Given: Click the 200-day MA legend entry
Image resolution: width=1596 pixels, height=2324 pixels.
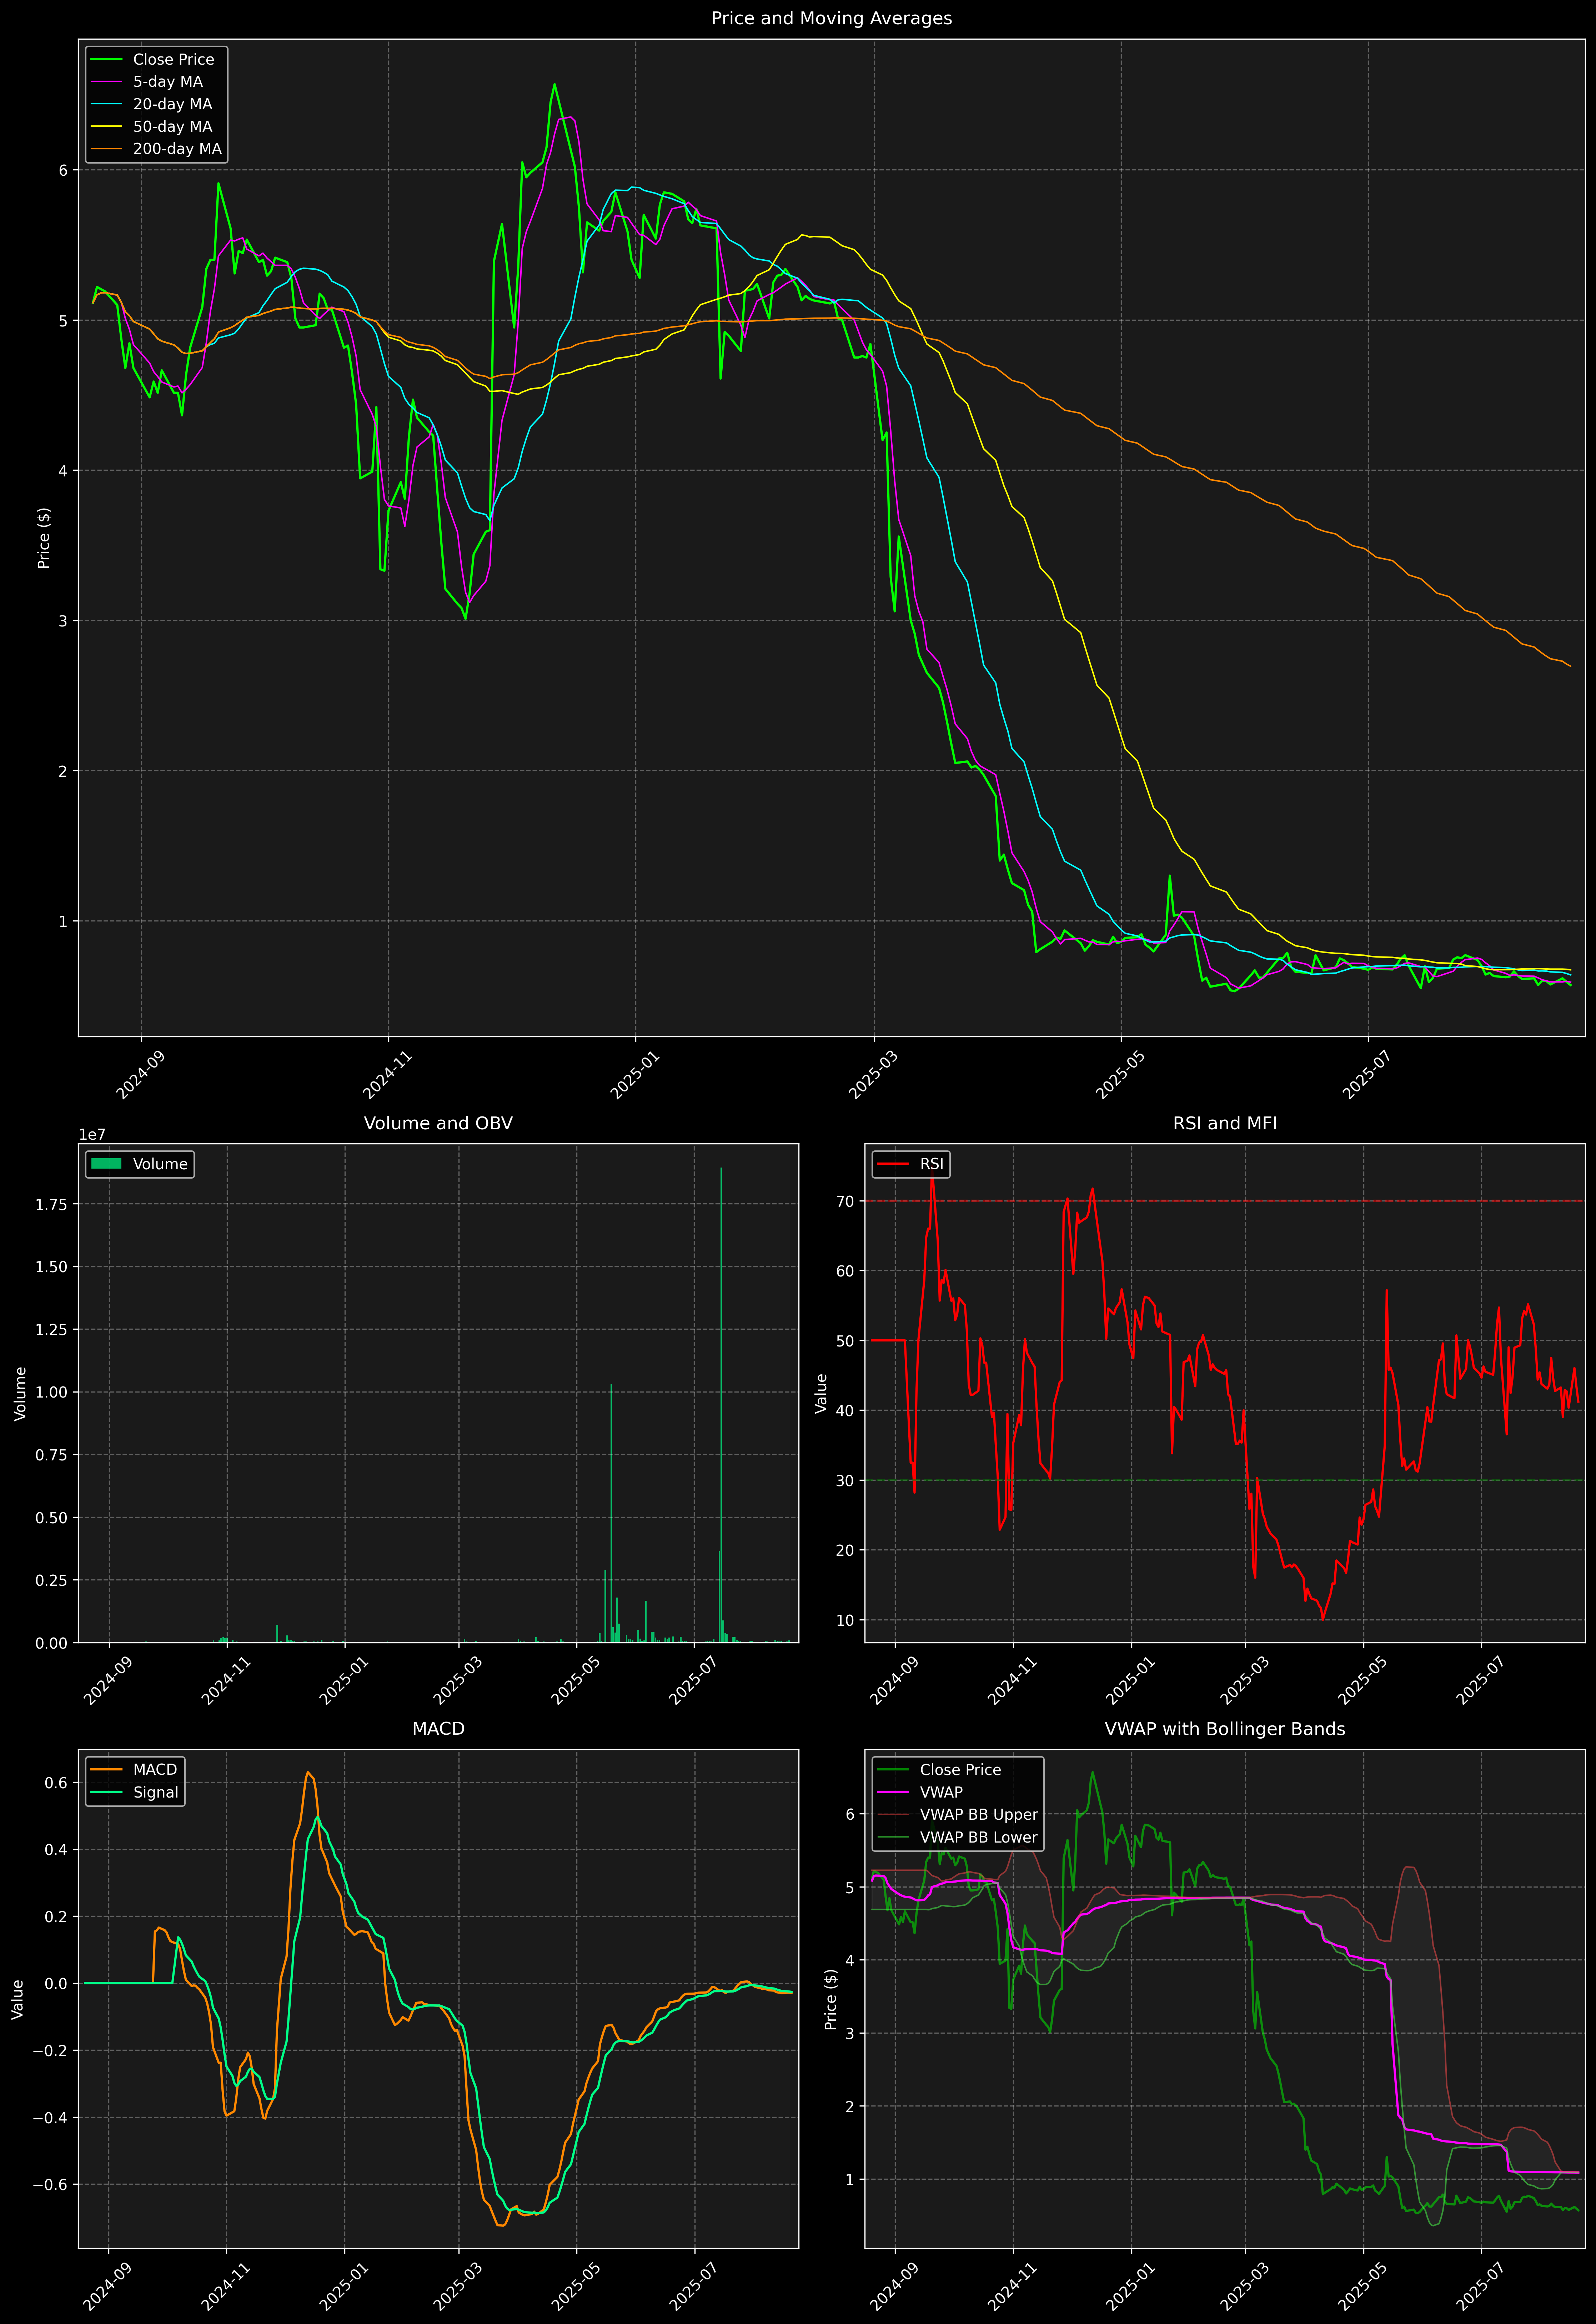Looking at the screenshot, I should (177, 149).
